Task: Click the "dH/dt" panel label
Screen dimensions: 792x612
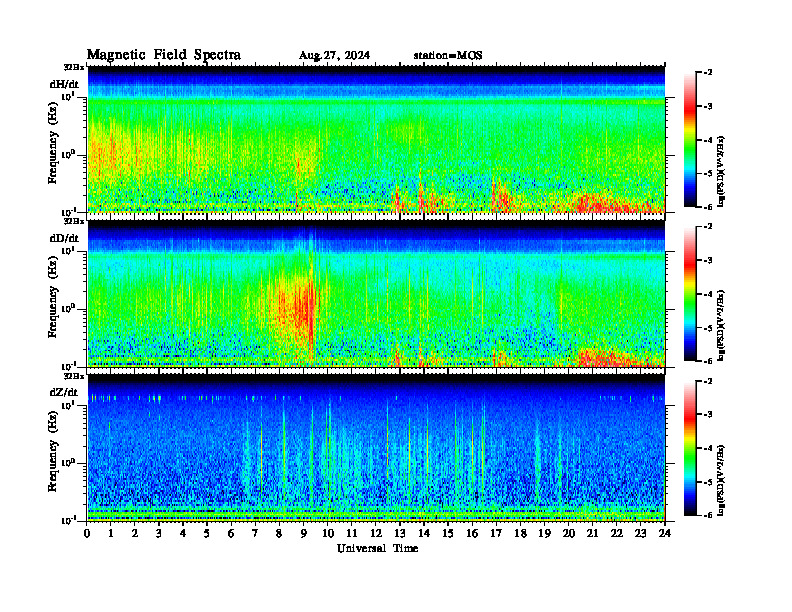Action: coord(64,84)
